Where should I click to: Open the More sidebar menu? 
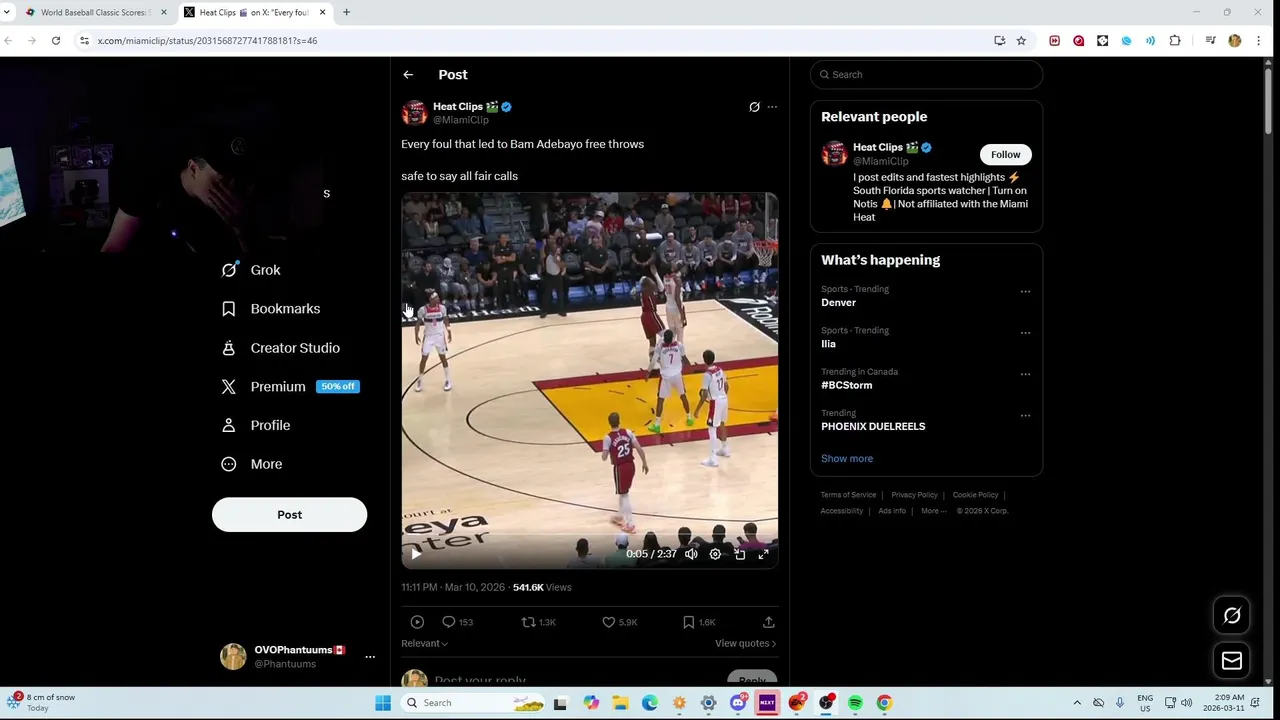click(251, 464)
